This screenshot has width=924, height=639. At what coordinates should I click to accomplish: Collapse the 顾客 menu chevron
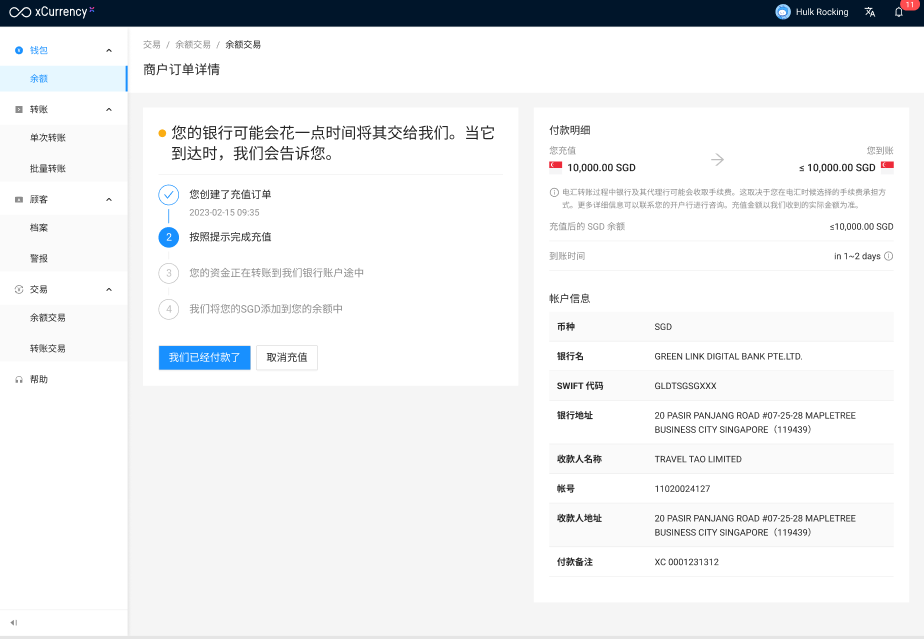click(109, 199)
